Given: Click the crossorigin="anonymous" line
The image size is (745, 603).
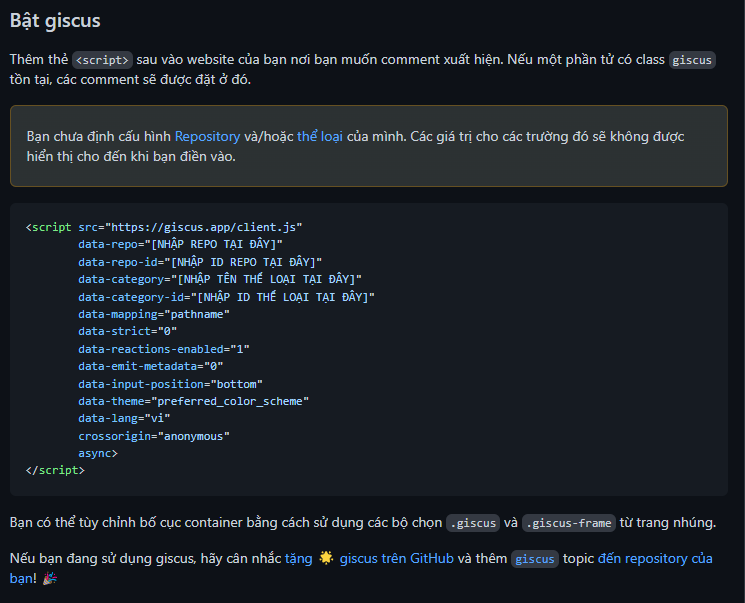Looking at the screenshot, I should click(154, 436).
